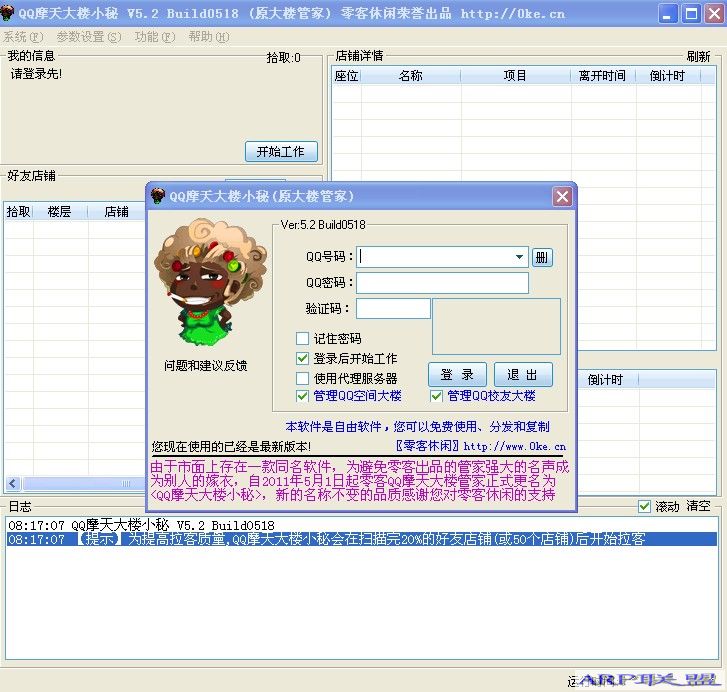Toggle 管理QQ校友大楼 checkbox
The width and height of the screenshot is (727, 692).
(436, 396)
